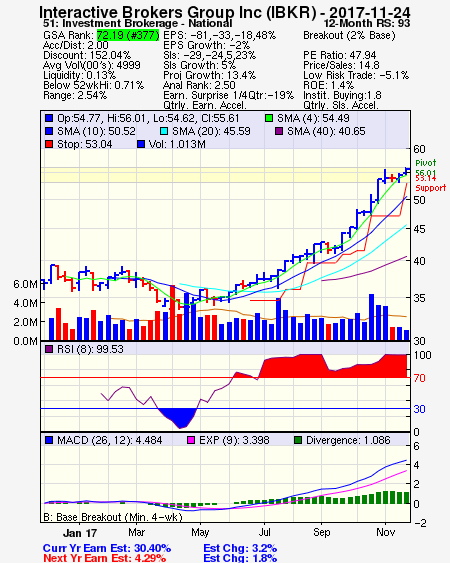Click the 'EPS Growth: -2%' text

(x=207, y=45)
